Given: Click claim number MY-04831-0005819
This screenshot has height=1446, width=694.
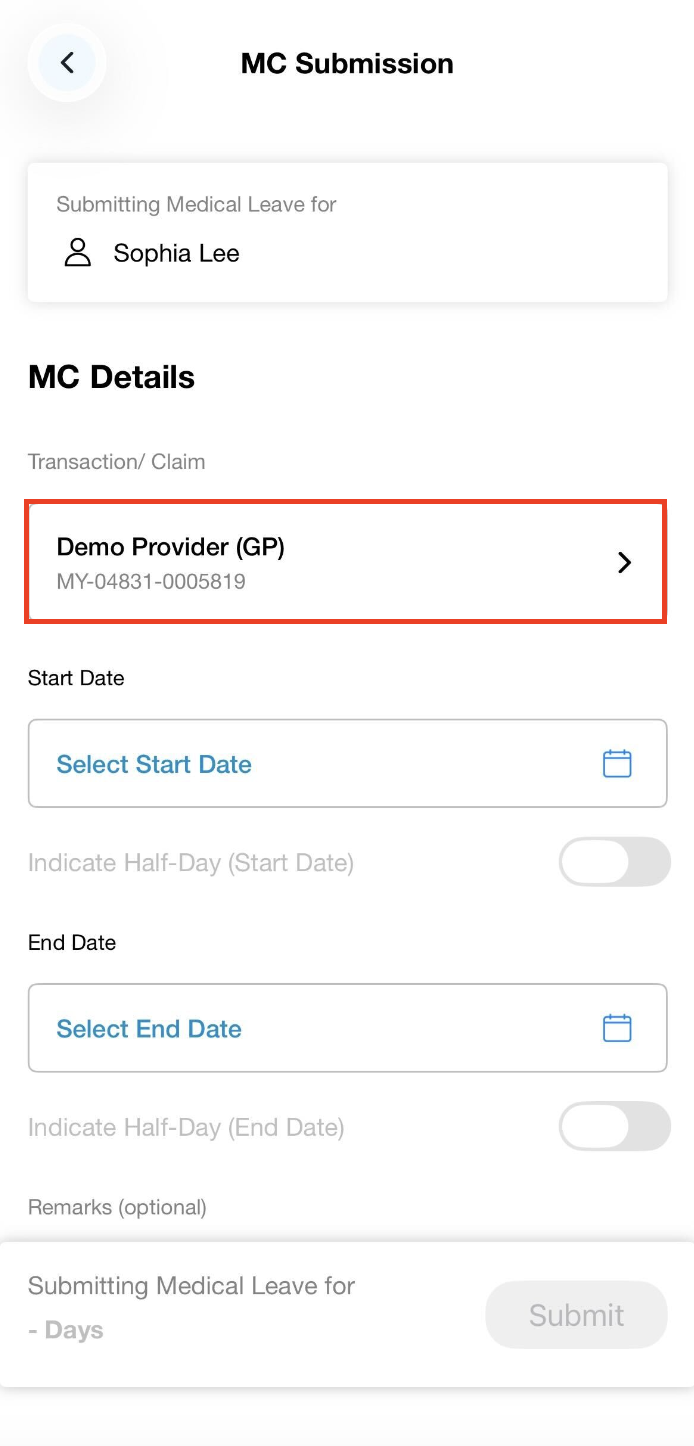Looking at the screenshot, I should (x=151, y=581).
